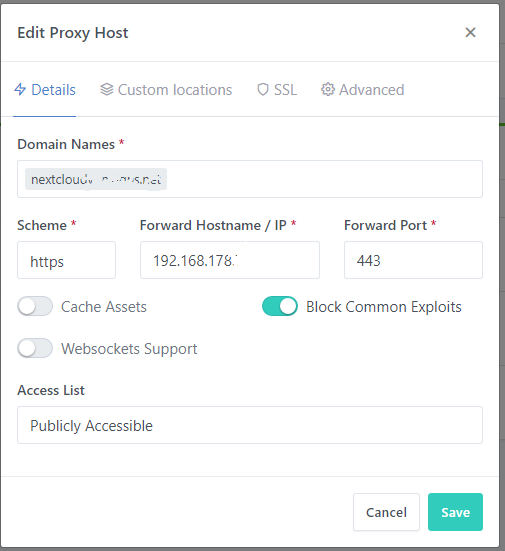505x551 pixels.
Task: Click the lightning bolt Details icon
Action: coord(20,89)
